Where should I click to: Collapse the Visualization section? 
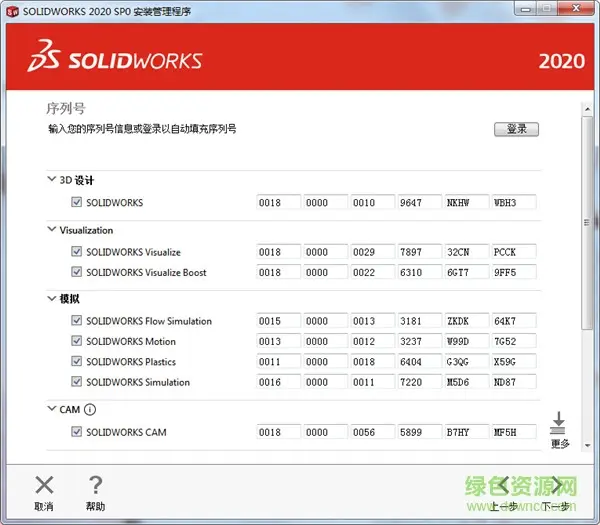pos(51,229)
